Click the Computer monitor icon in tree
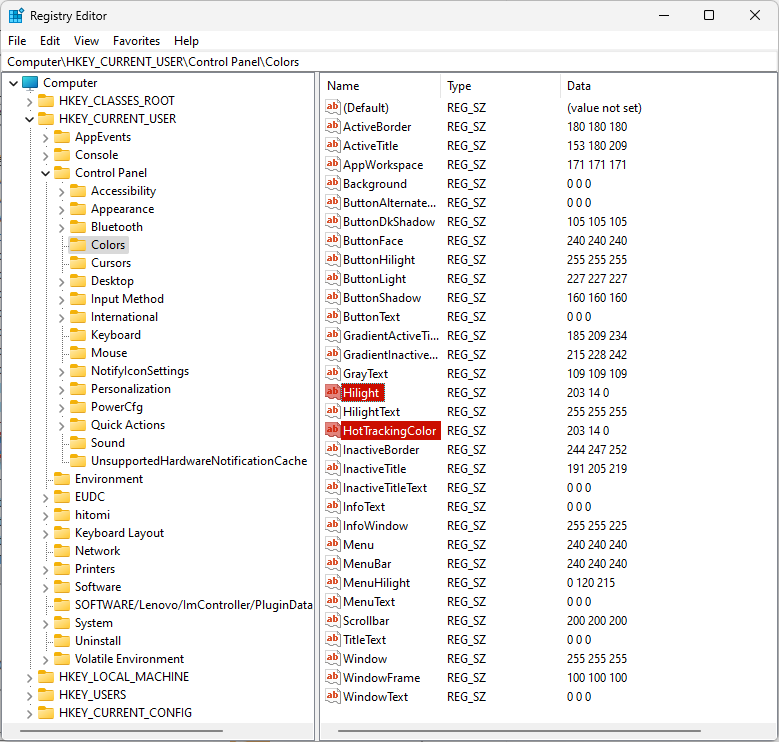This screenshot has width=779, height=742. (x=30, y=83)
